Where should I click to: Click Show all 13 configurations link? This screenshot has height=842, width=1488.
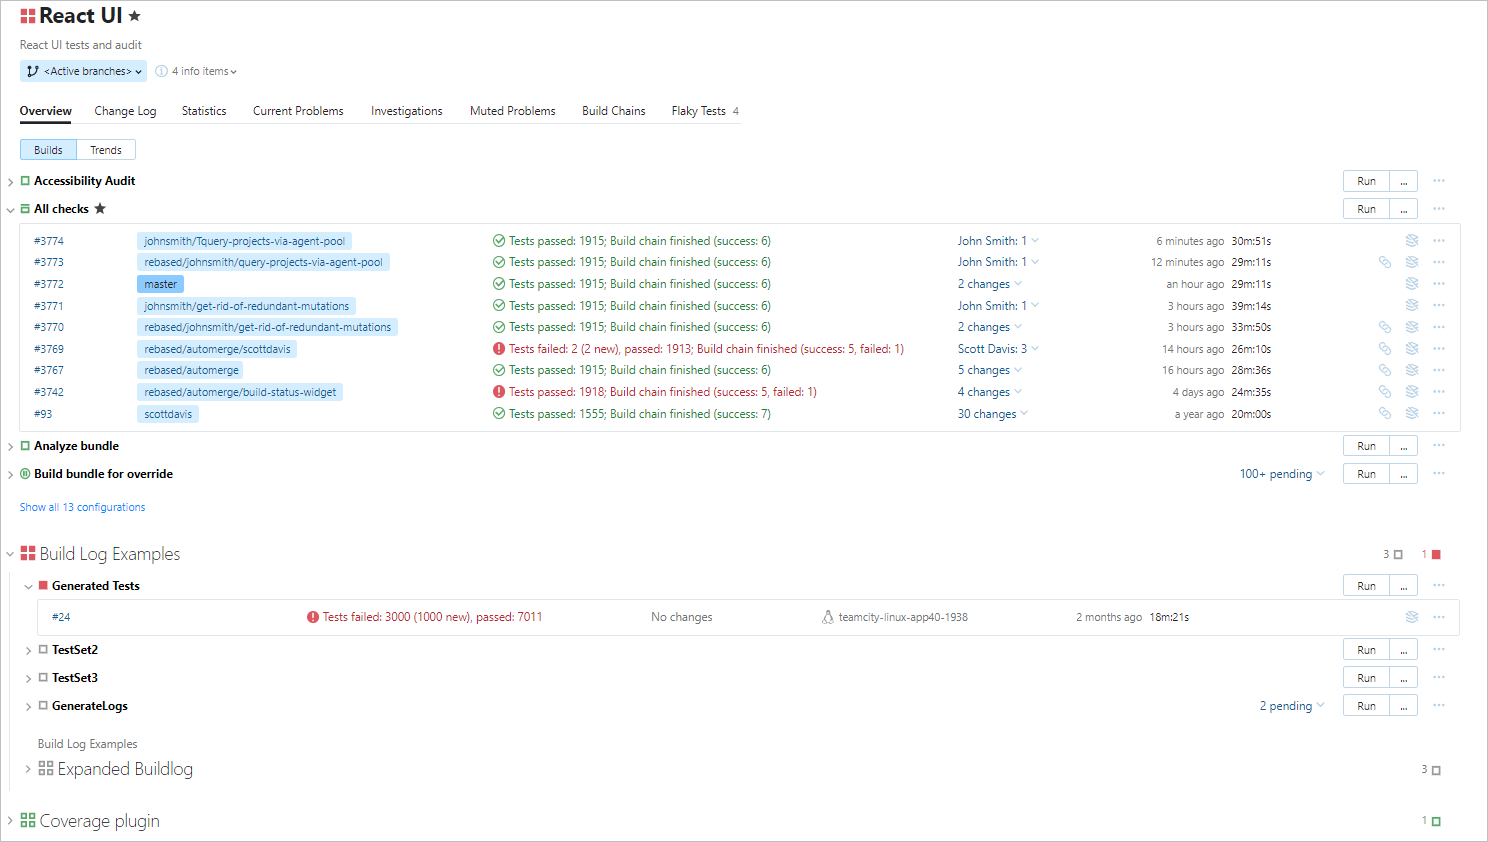(x=83, y=507)
